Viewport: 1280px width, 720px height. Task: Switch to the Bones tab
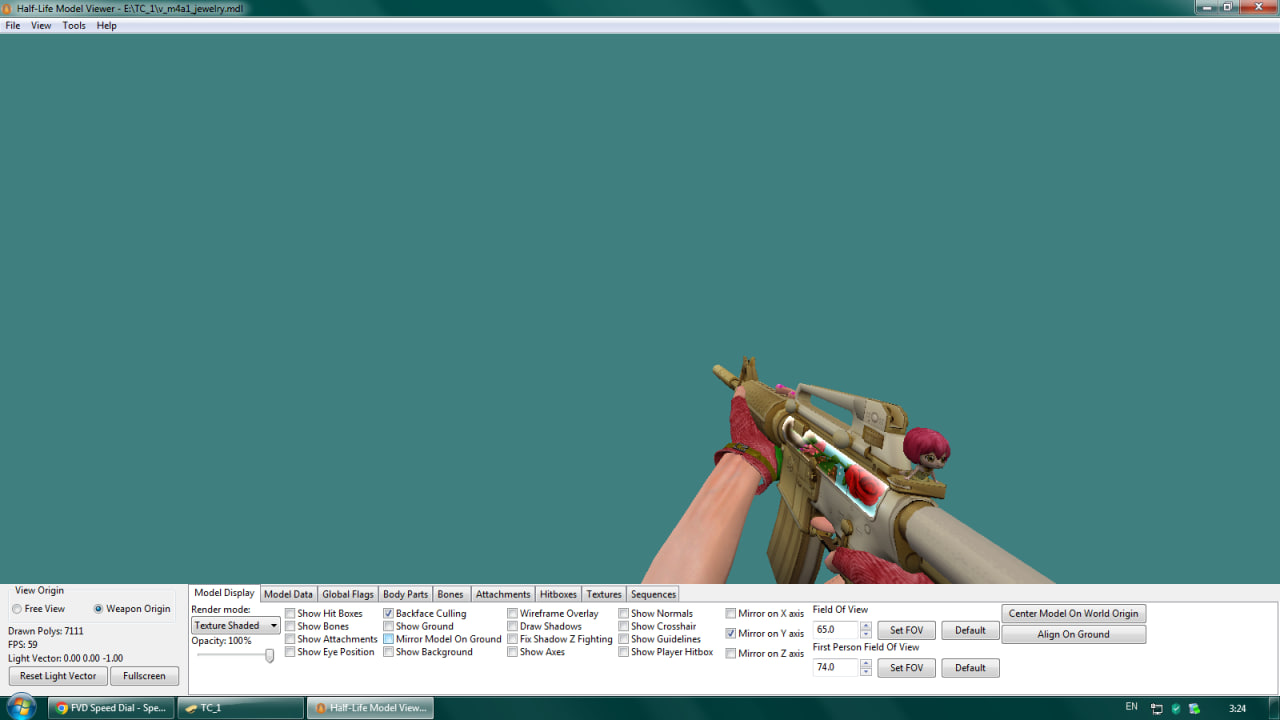450,594
